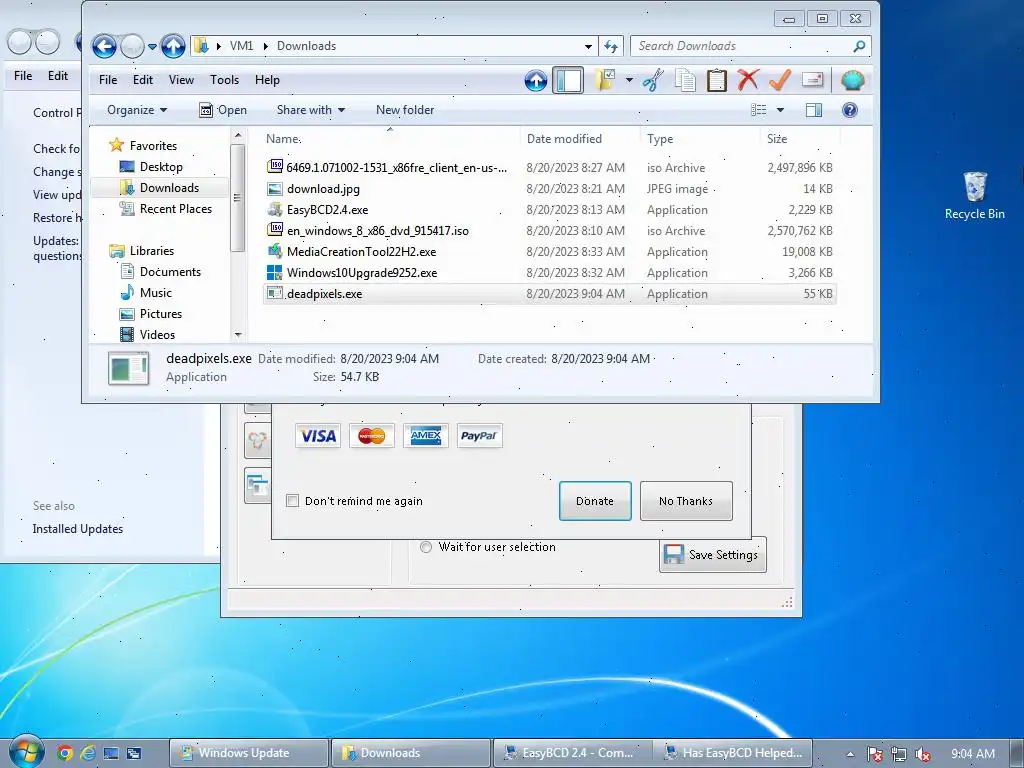Show hidden tray icons arrow
This screenshot has width=1024, height=768.
tap(850, 754)
